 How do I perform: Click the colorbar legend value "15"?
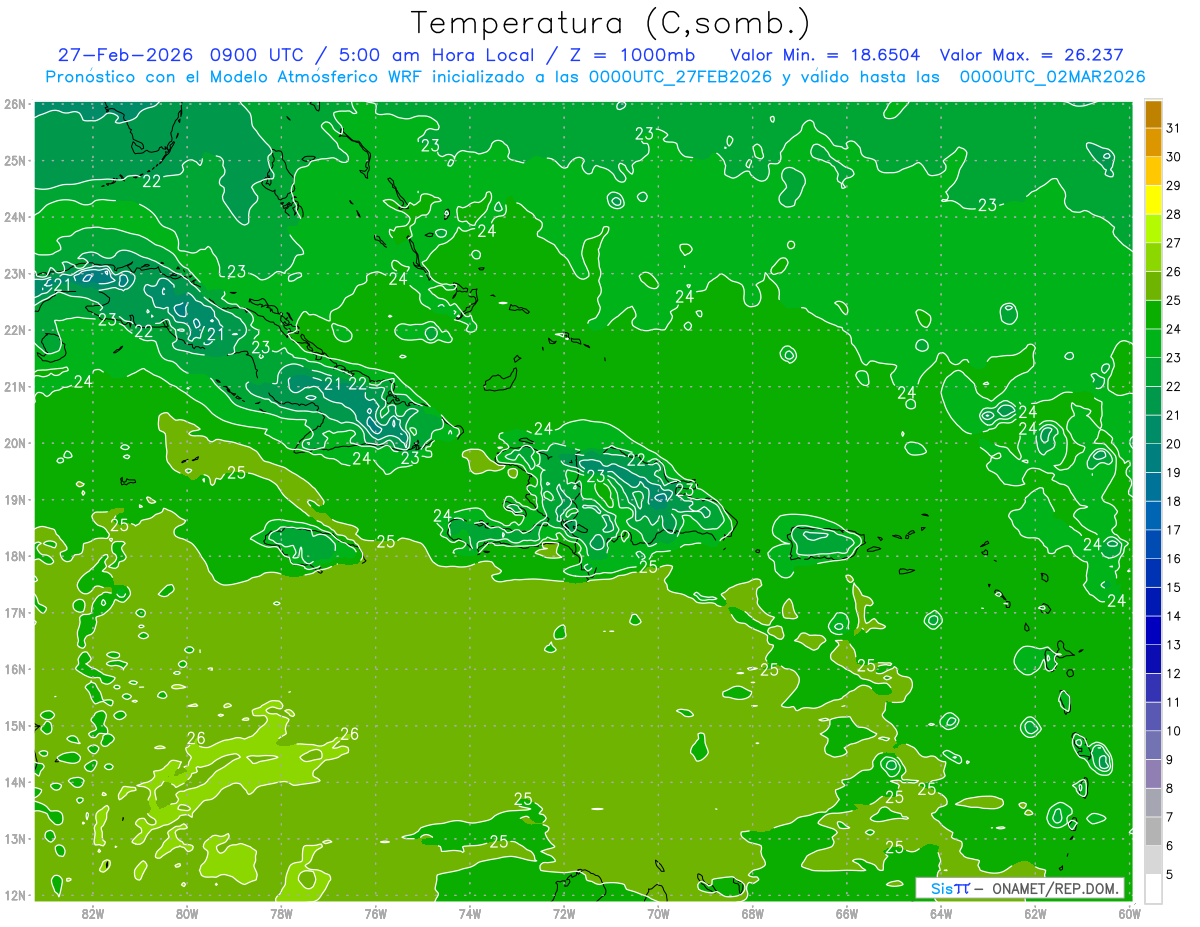click(1173, 587)
